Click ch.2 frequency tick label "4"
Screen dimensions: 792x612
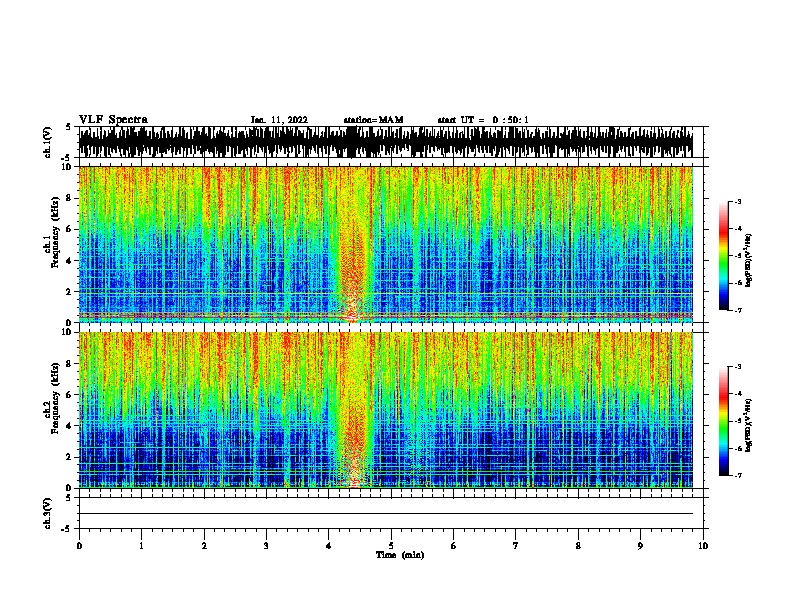coord(69,426)
